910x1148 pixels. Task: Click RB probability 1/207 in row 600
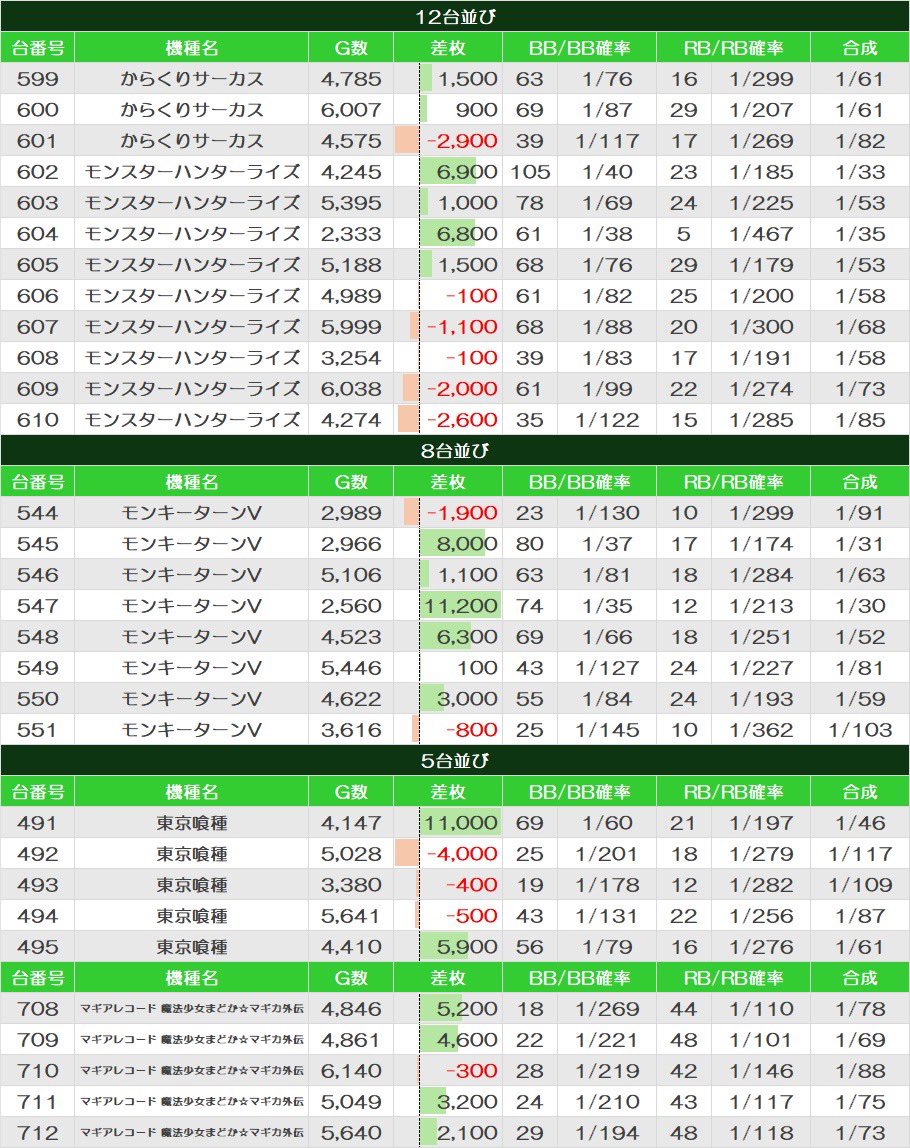point(761,110)
